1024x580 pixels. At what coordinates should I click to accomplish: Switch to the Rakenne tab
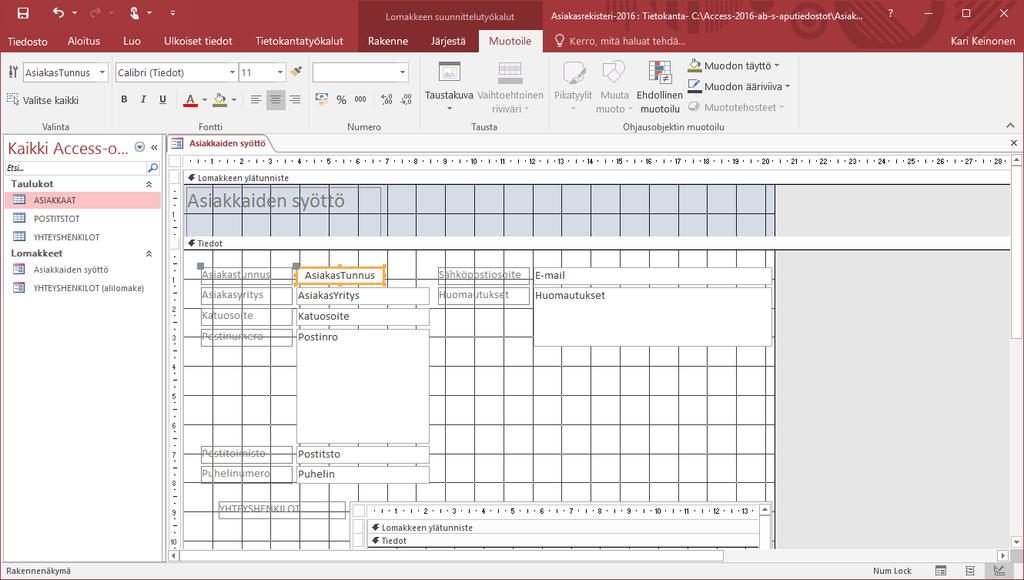click(x=388, y=41)
